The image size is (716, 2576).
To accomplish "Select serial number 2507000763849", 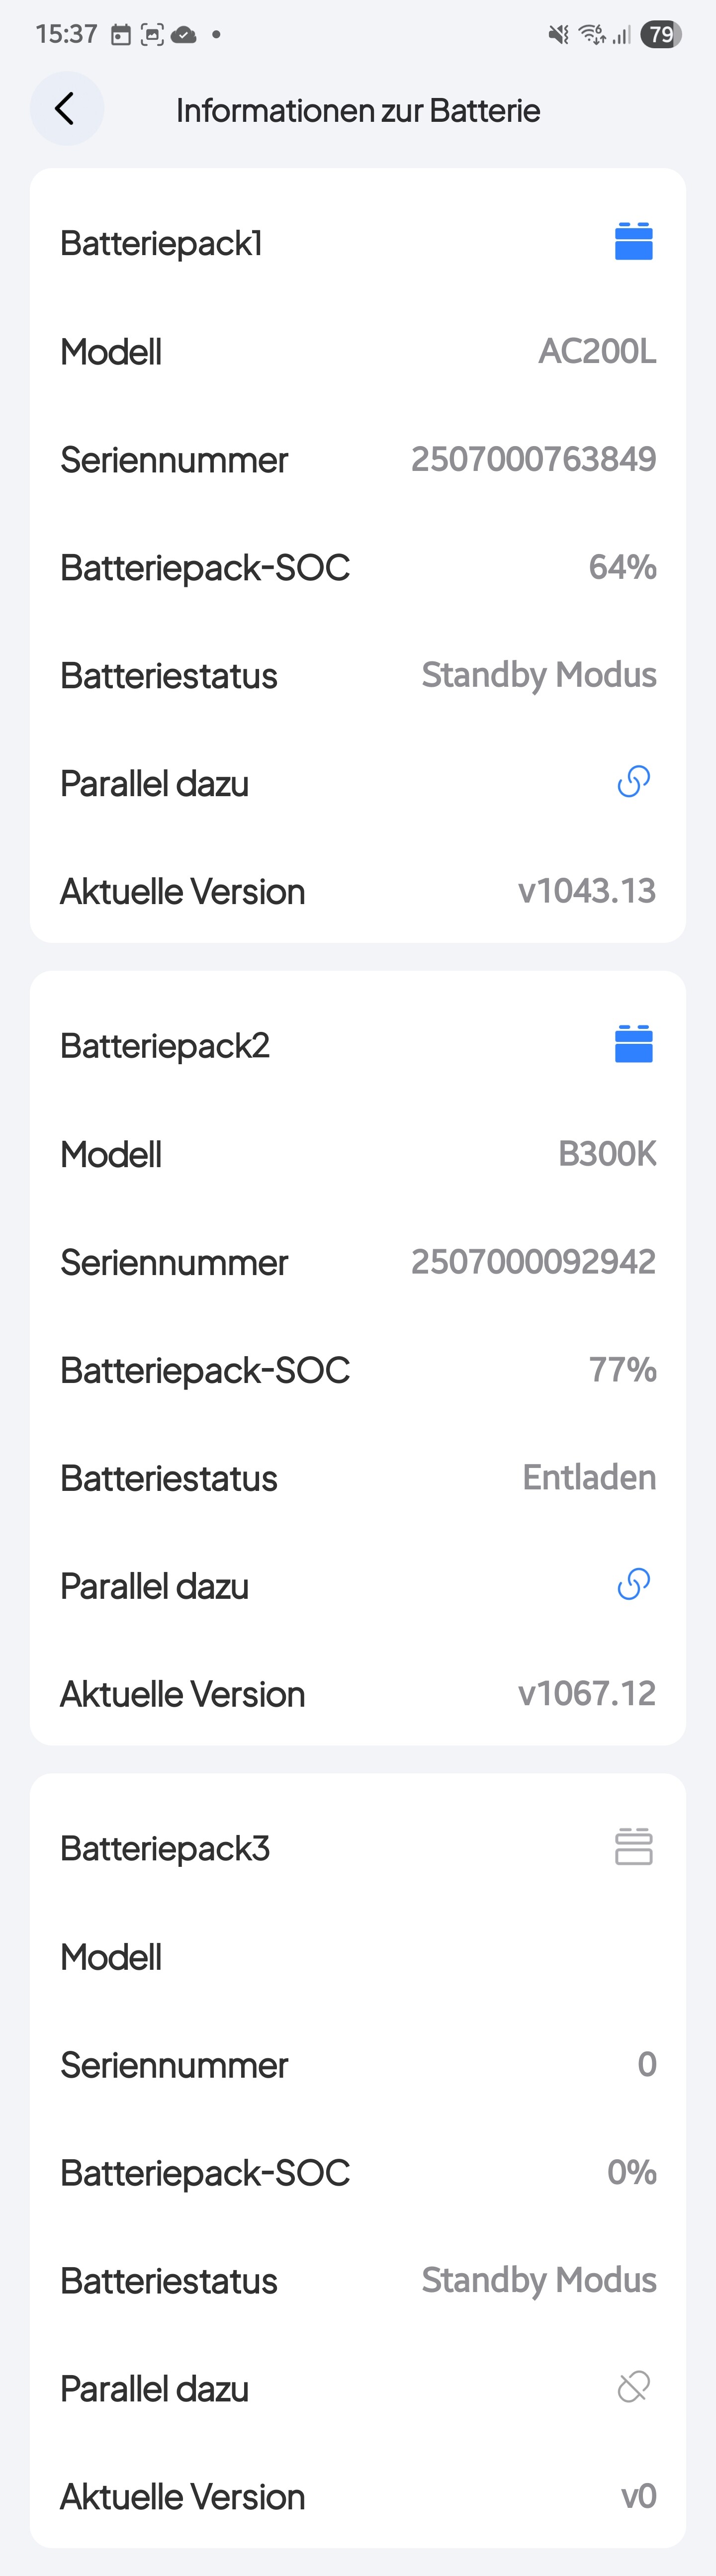I will tap(533, 459).
